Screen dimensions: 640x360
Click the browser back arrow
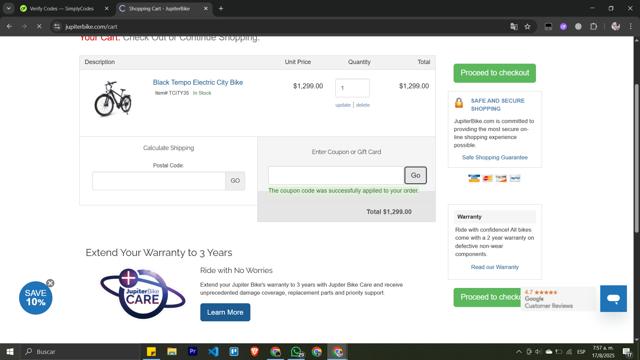(x=9, y=27)
